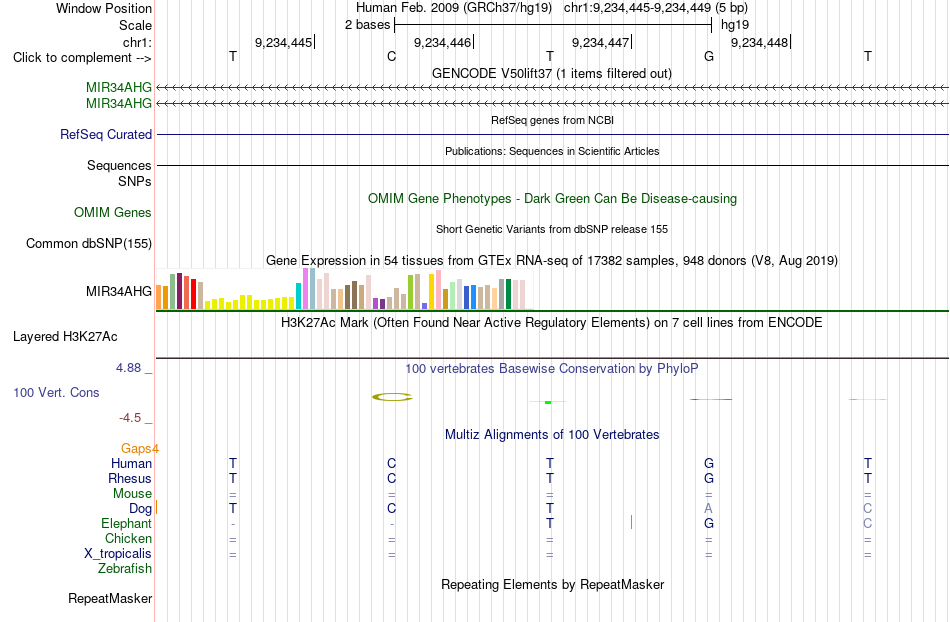The width and height of the screenshot is (950, 622).
Task: Click the dark green bar in GTEx chart
Action: pyautogui.click(x=508, y=294)
